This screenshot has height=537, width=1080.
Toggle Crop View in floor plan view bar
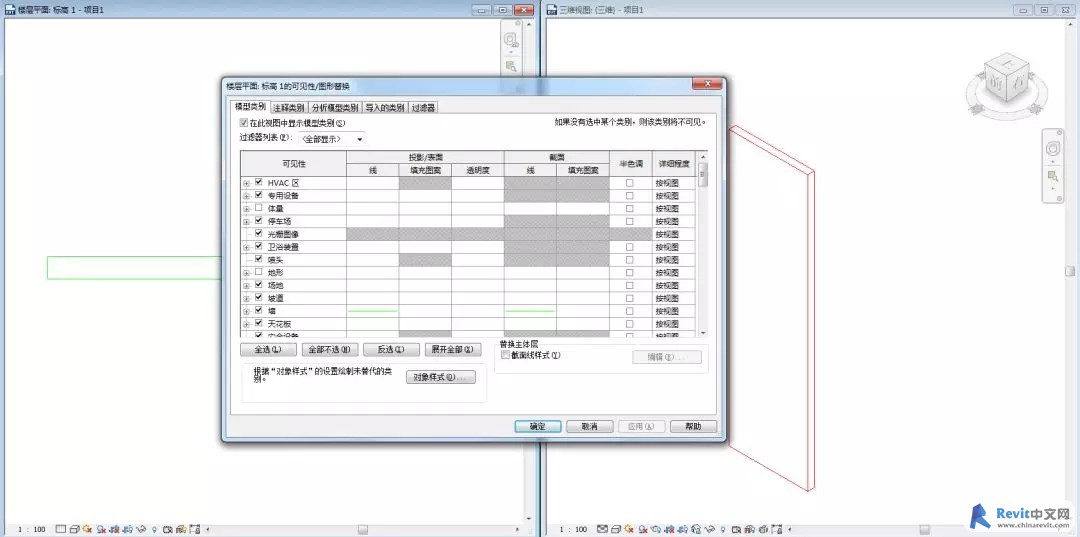click(x=114, y=529)
